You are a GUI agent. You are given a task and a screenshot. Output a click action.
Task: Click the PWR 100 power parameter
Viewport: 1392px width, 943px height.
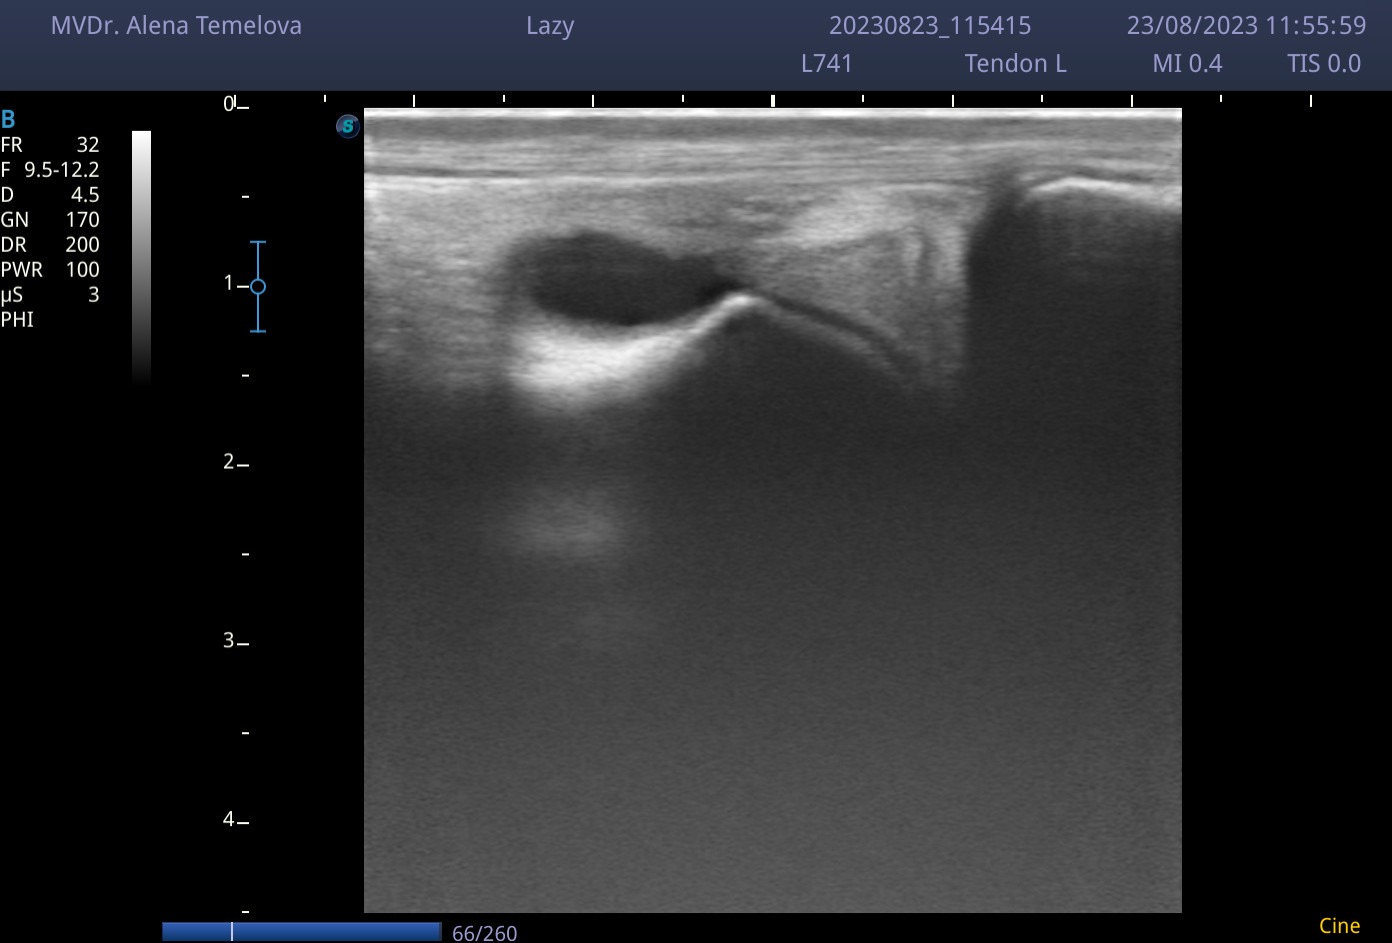pyautogui.click(x=50, y=270)
